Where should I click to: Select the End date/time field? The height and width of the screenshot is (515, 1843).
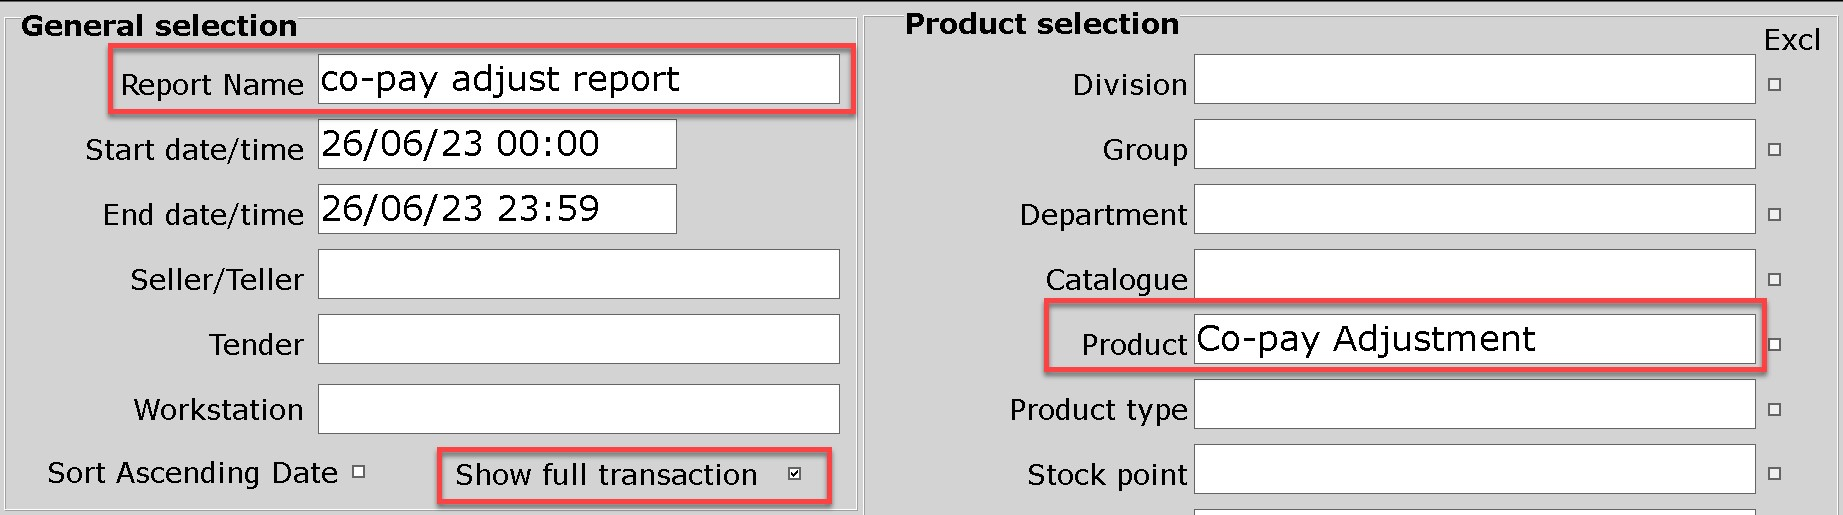497,209
